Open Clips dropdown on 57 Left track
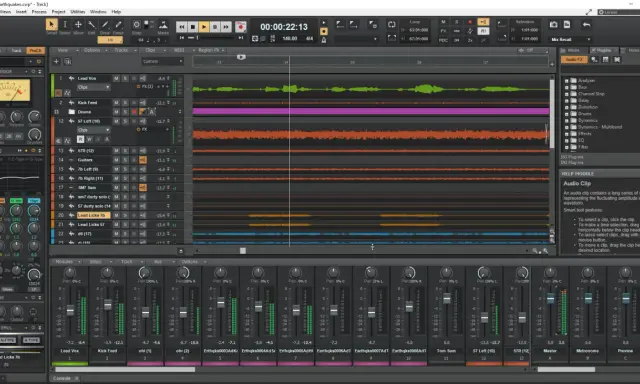Screen dimensions: 640x384 (93, 130)
